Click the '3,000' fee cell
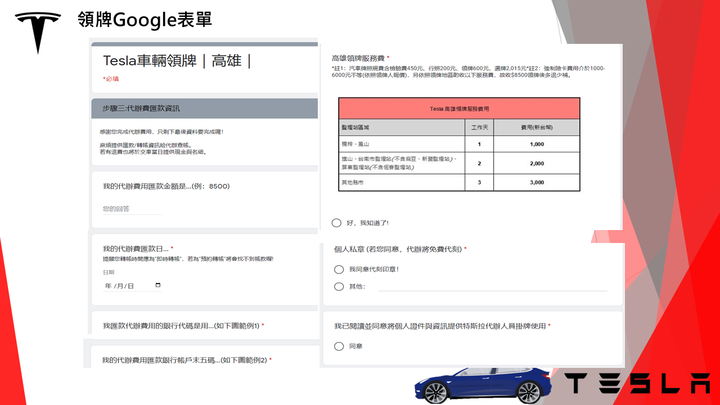Viewport: 720px width, 405px height. 536,182
